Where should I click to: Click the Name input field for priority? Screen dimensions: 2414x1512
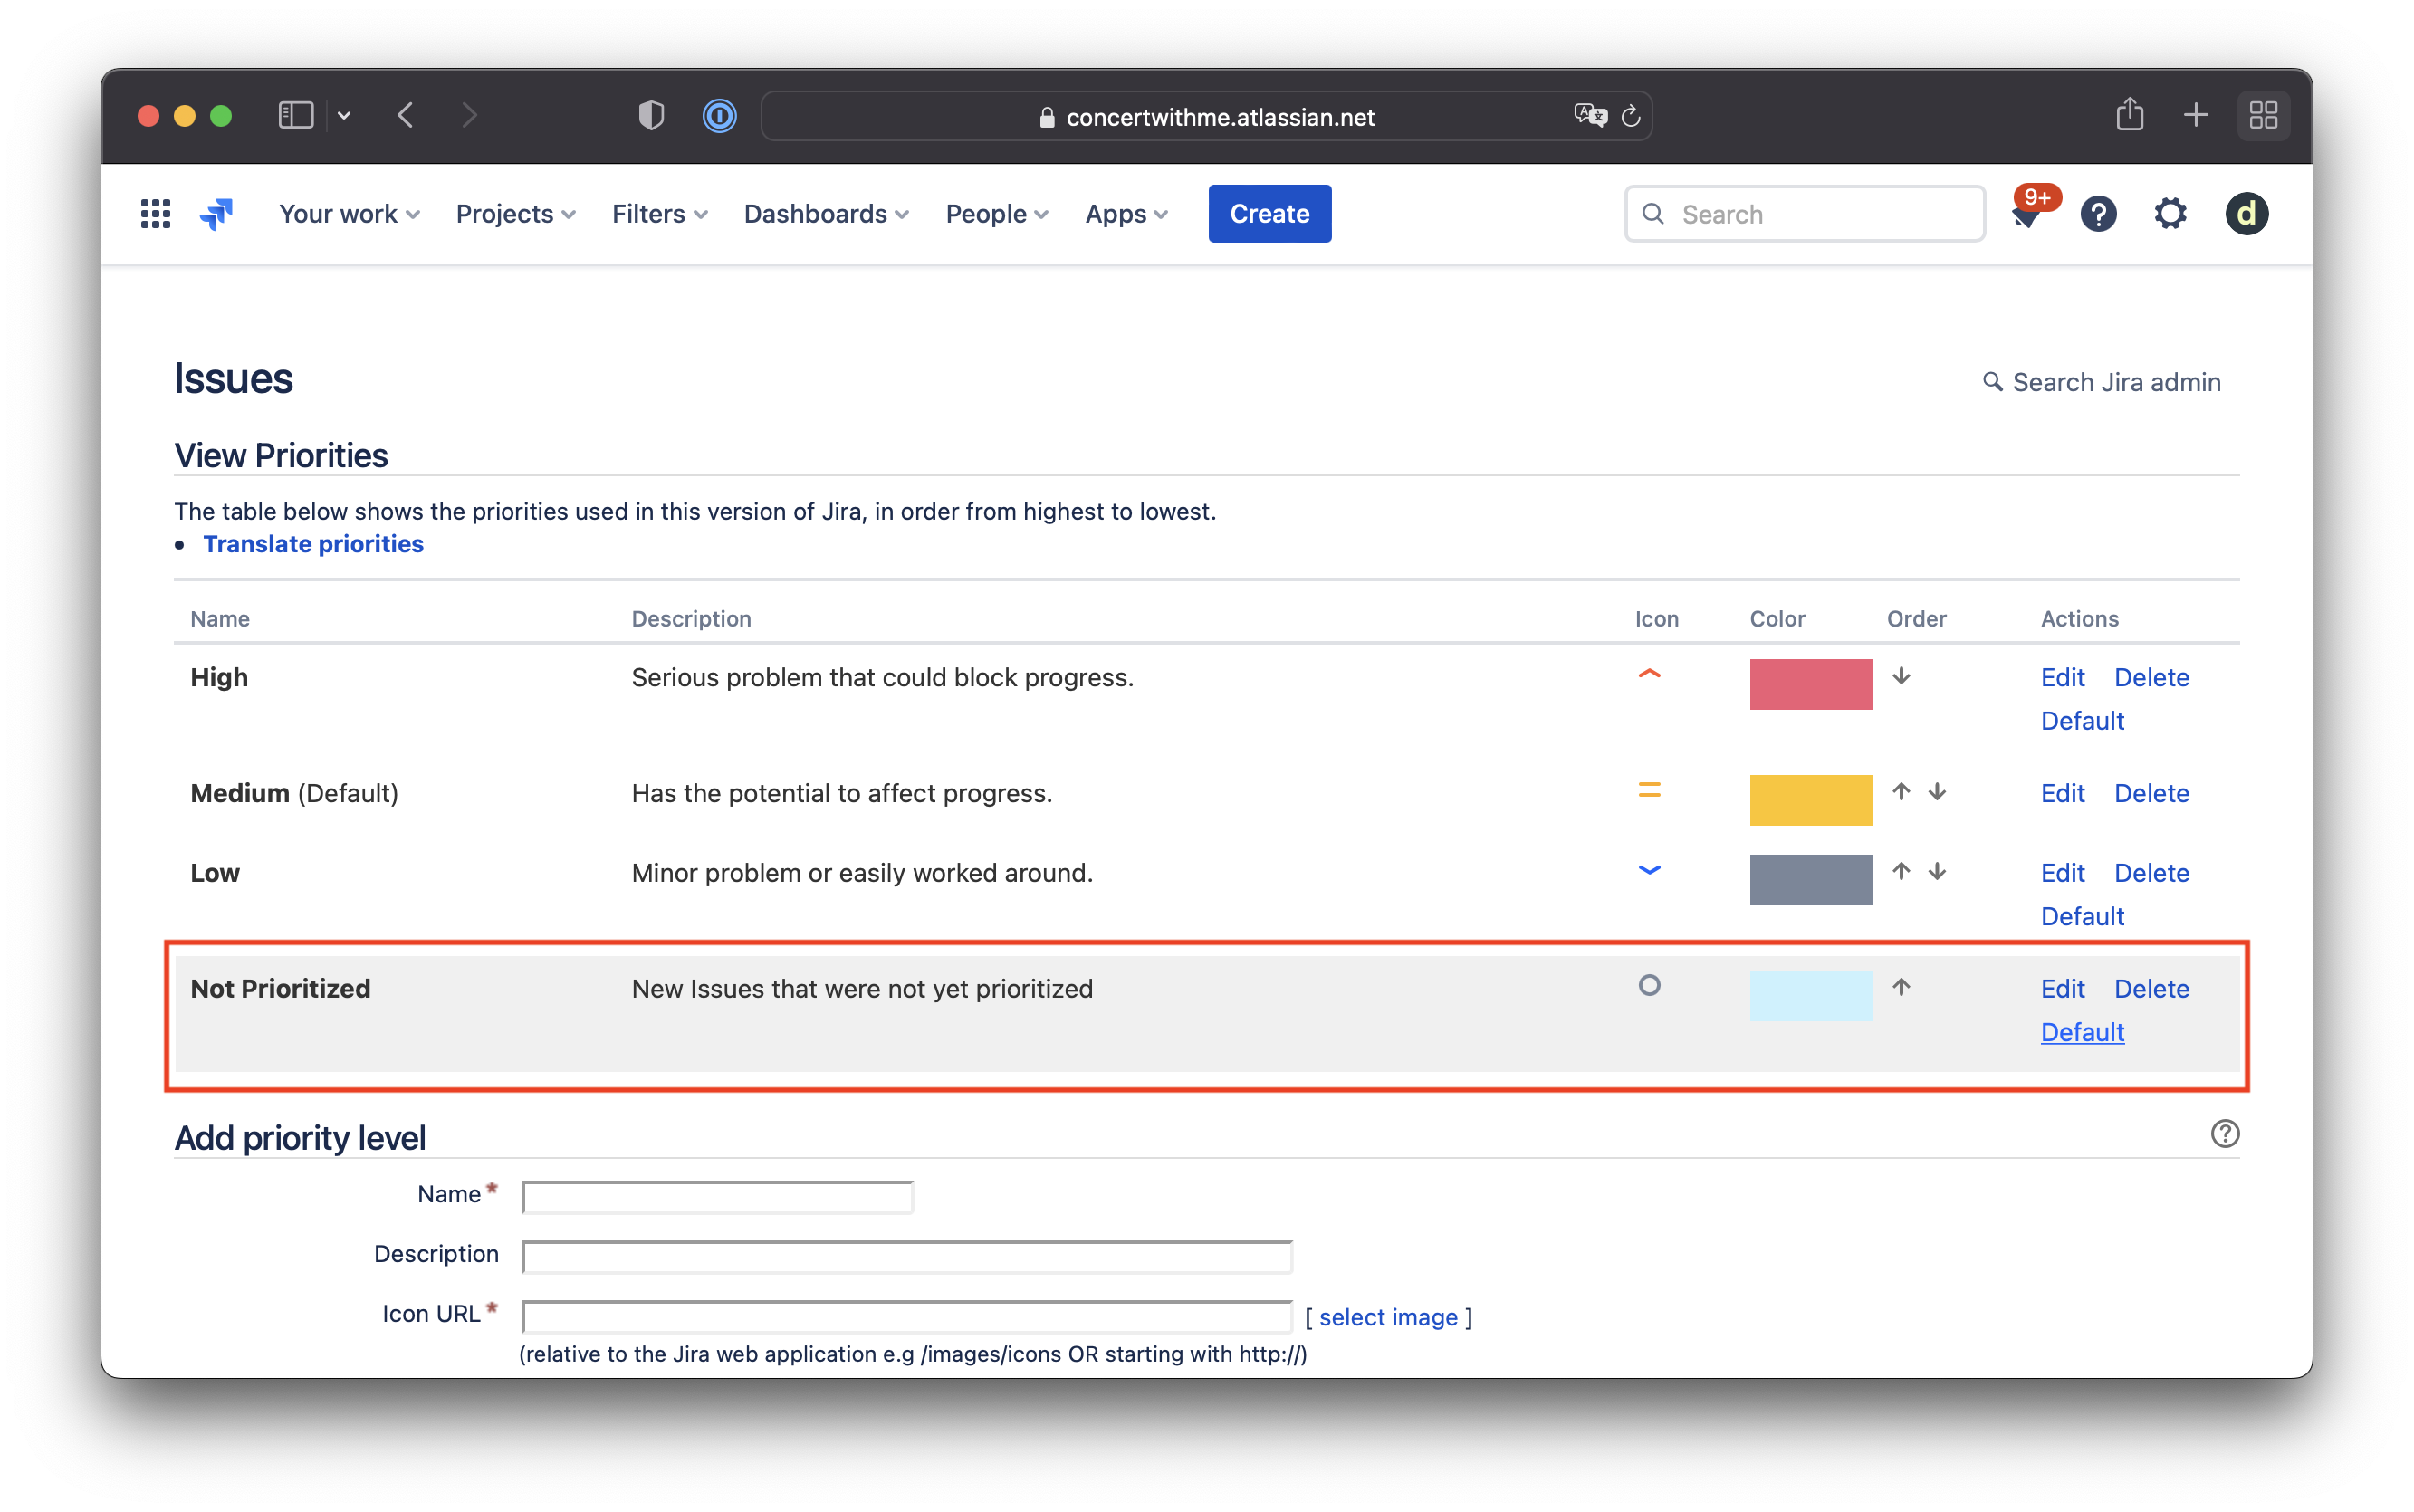(717, 1197)
